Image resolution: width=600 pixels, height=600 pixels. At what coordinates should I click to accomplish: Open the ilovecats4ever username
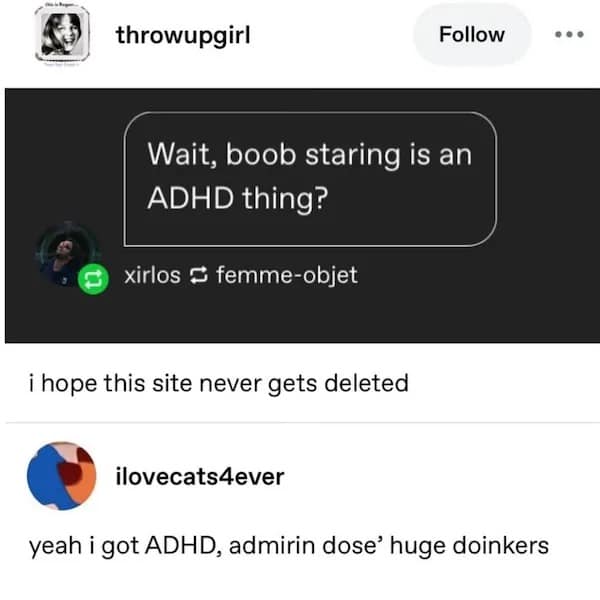[200, 477]
